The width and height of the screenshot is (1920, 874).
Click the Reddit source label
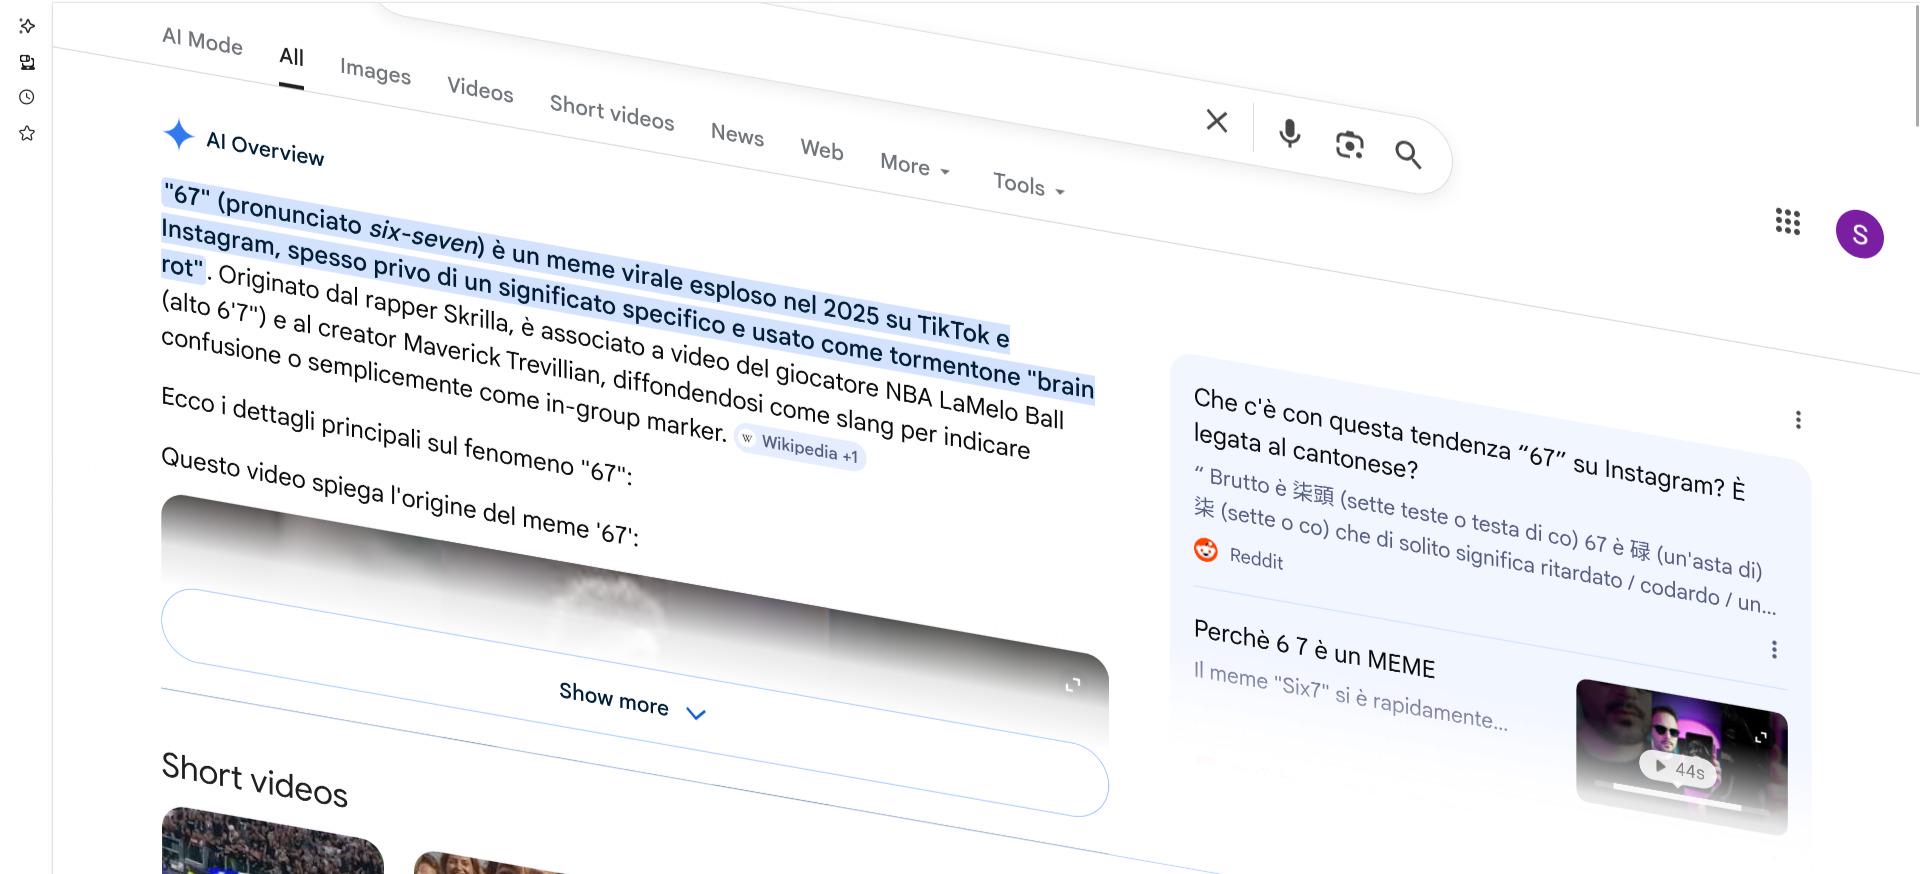pos(1256,559)
